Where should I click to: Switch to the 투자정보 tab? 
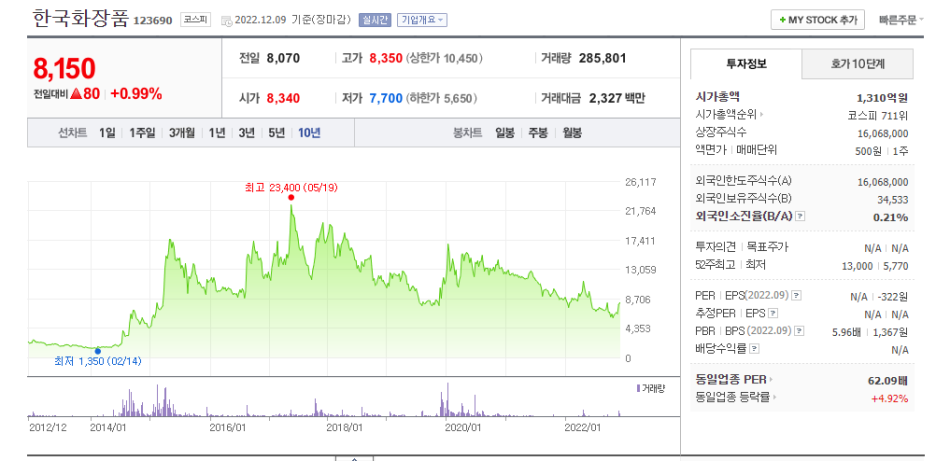tap(746, 64)
